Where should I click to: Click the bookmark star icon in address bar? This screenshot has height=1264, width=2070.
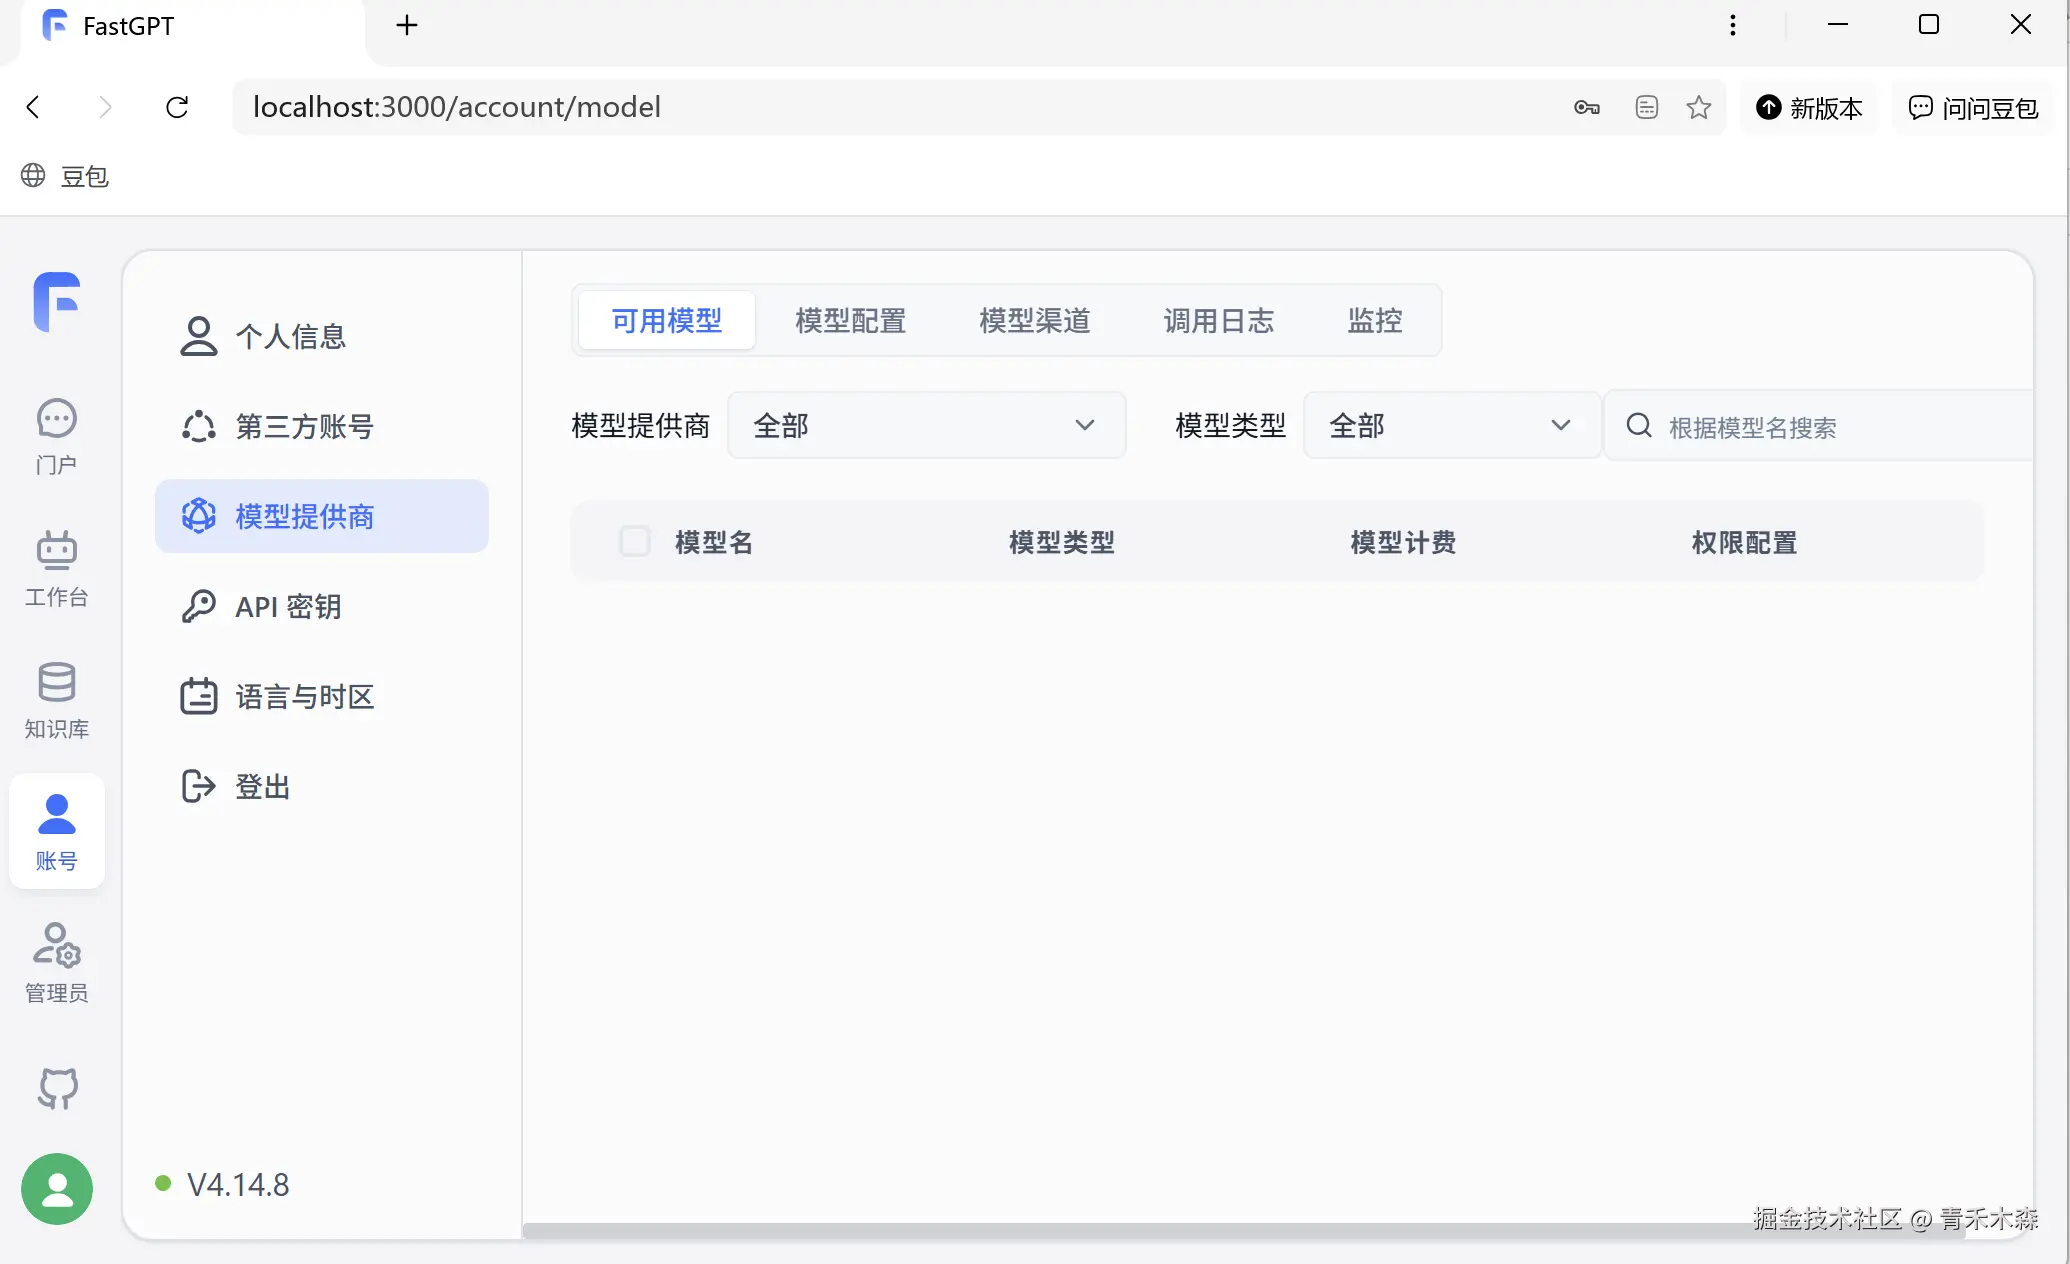tap(1698, 107)
